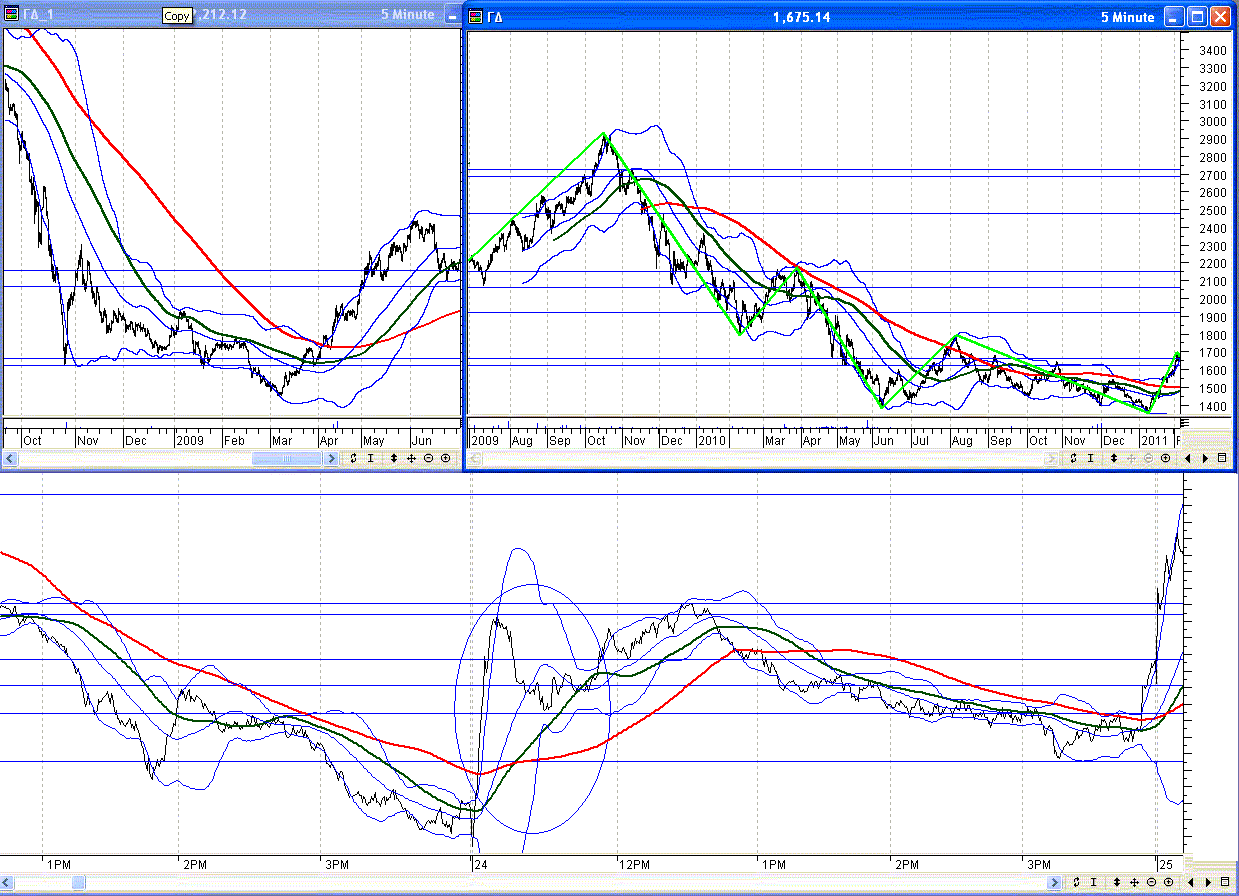Click zoom in icon on top-left chart toolbar
The image size is (1239, 896).
[445, 458]
